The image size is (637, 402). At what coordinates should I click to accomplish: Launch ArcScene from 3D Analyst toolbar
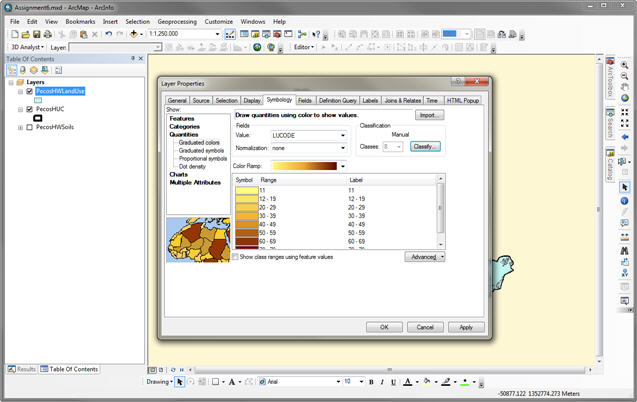coord(257,48)
